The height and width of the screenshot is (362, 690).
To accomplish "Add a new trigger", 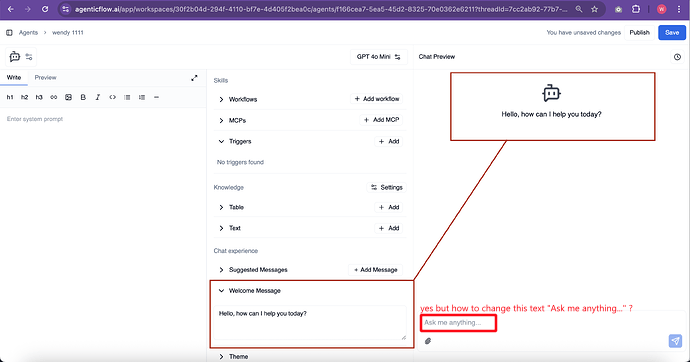I will point(389,141).
